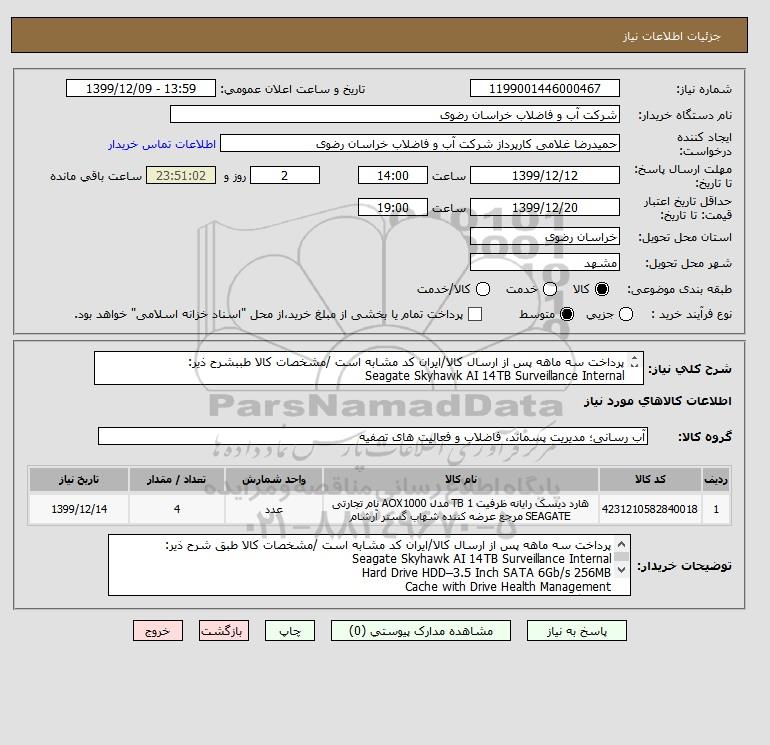
Task: Click the price validity time 19:00 field
Action: click(393, 207)
